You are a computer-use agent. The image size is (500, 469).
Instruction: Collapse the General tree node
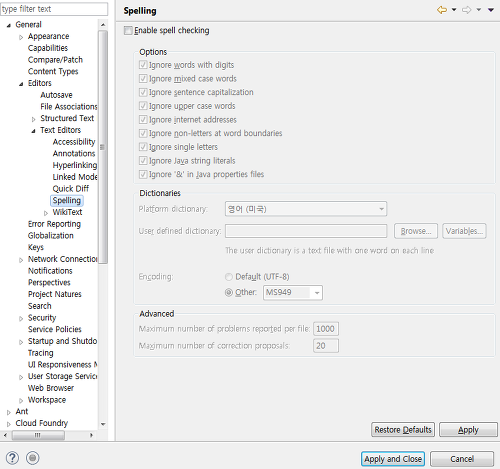[x=9, y=25]
